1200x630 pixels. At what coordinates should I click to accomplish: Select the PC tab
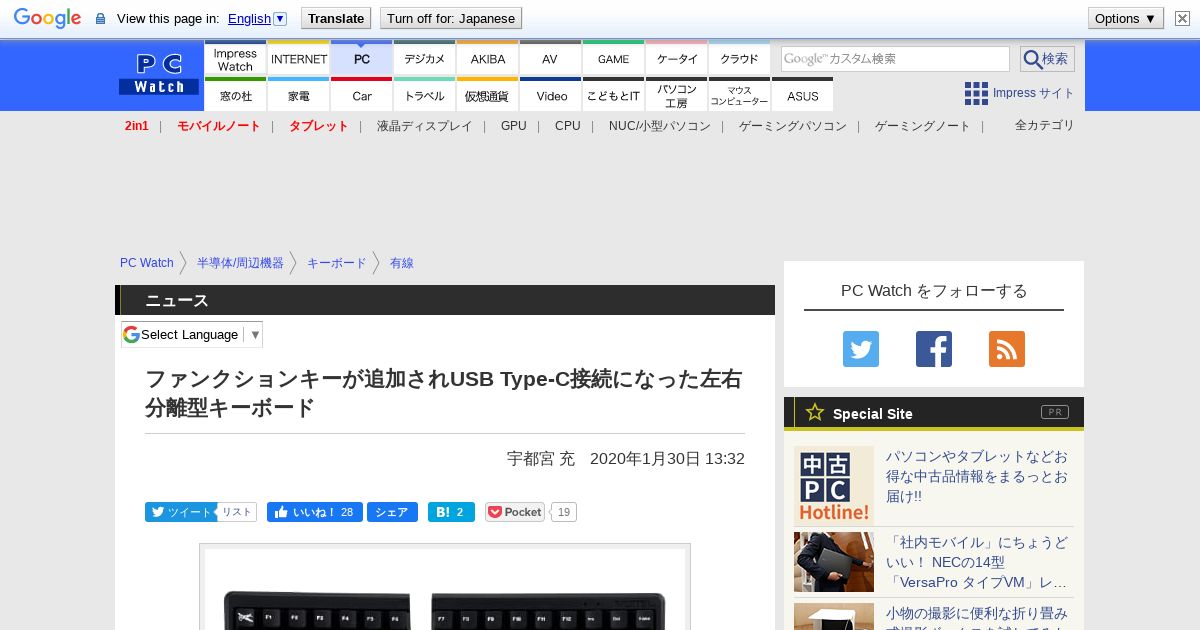tap(362, 59)
